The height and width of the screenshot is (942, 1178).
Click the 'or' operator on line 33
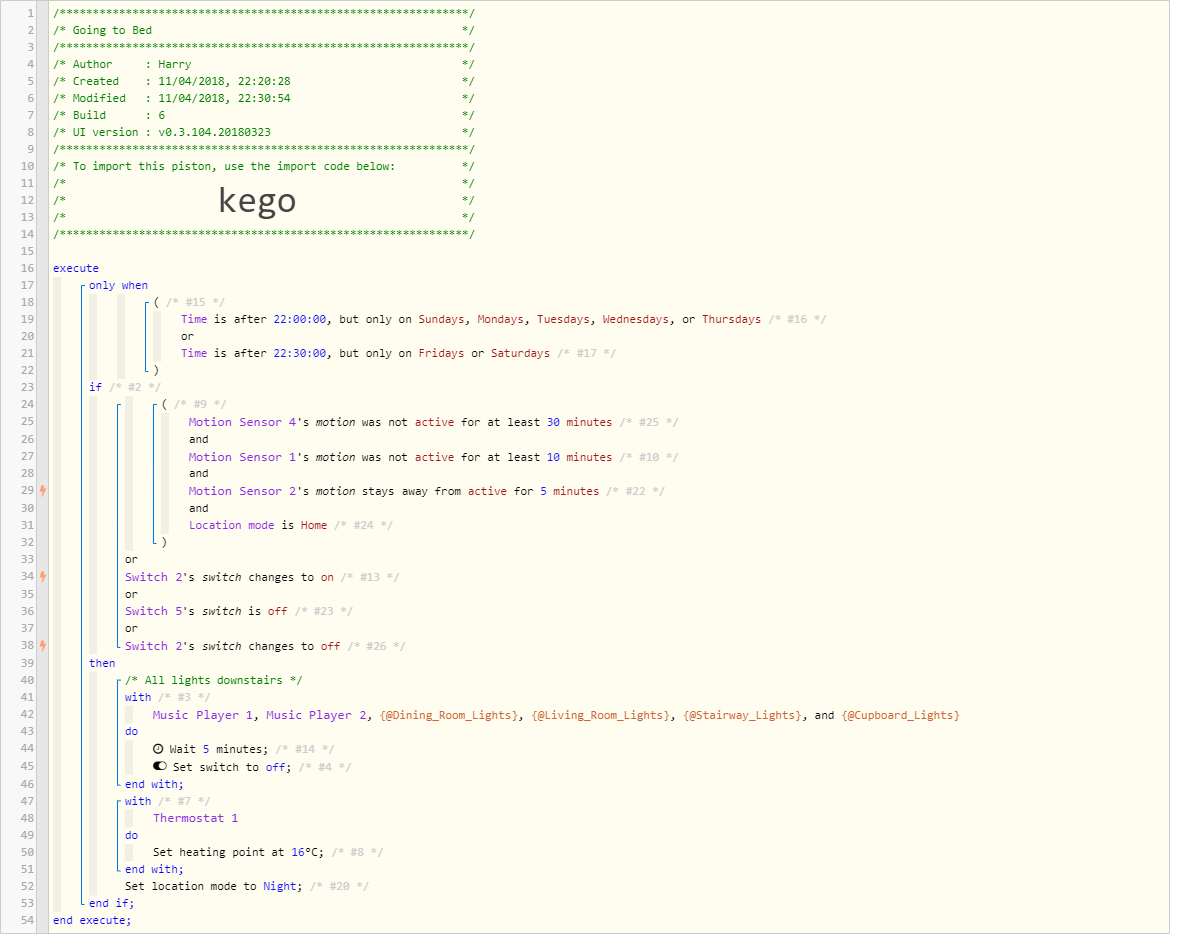tap(131, 562)
